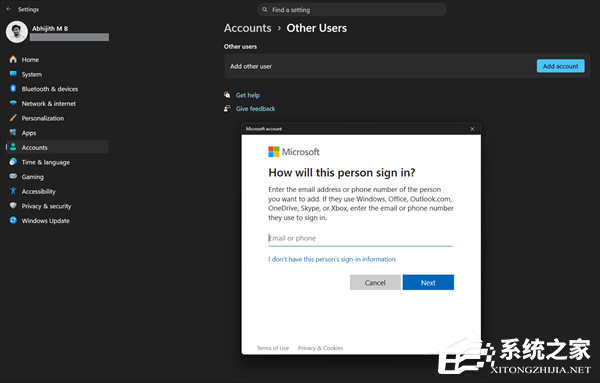The height and width of the screenshot is (383, 600).
Task: Click the Email or phone field
Action: [x=360, y=238]
